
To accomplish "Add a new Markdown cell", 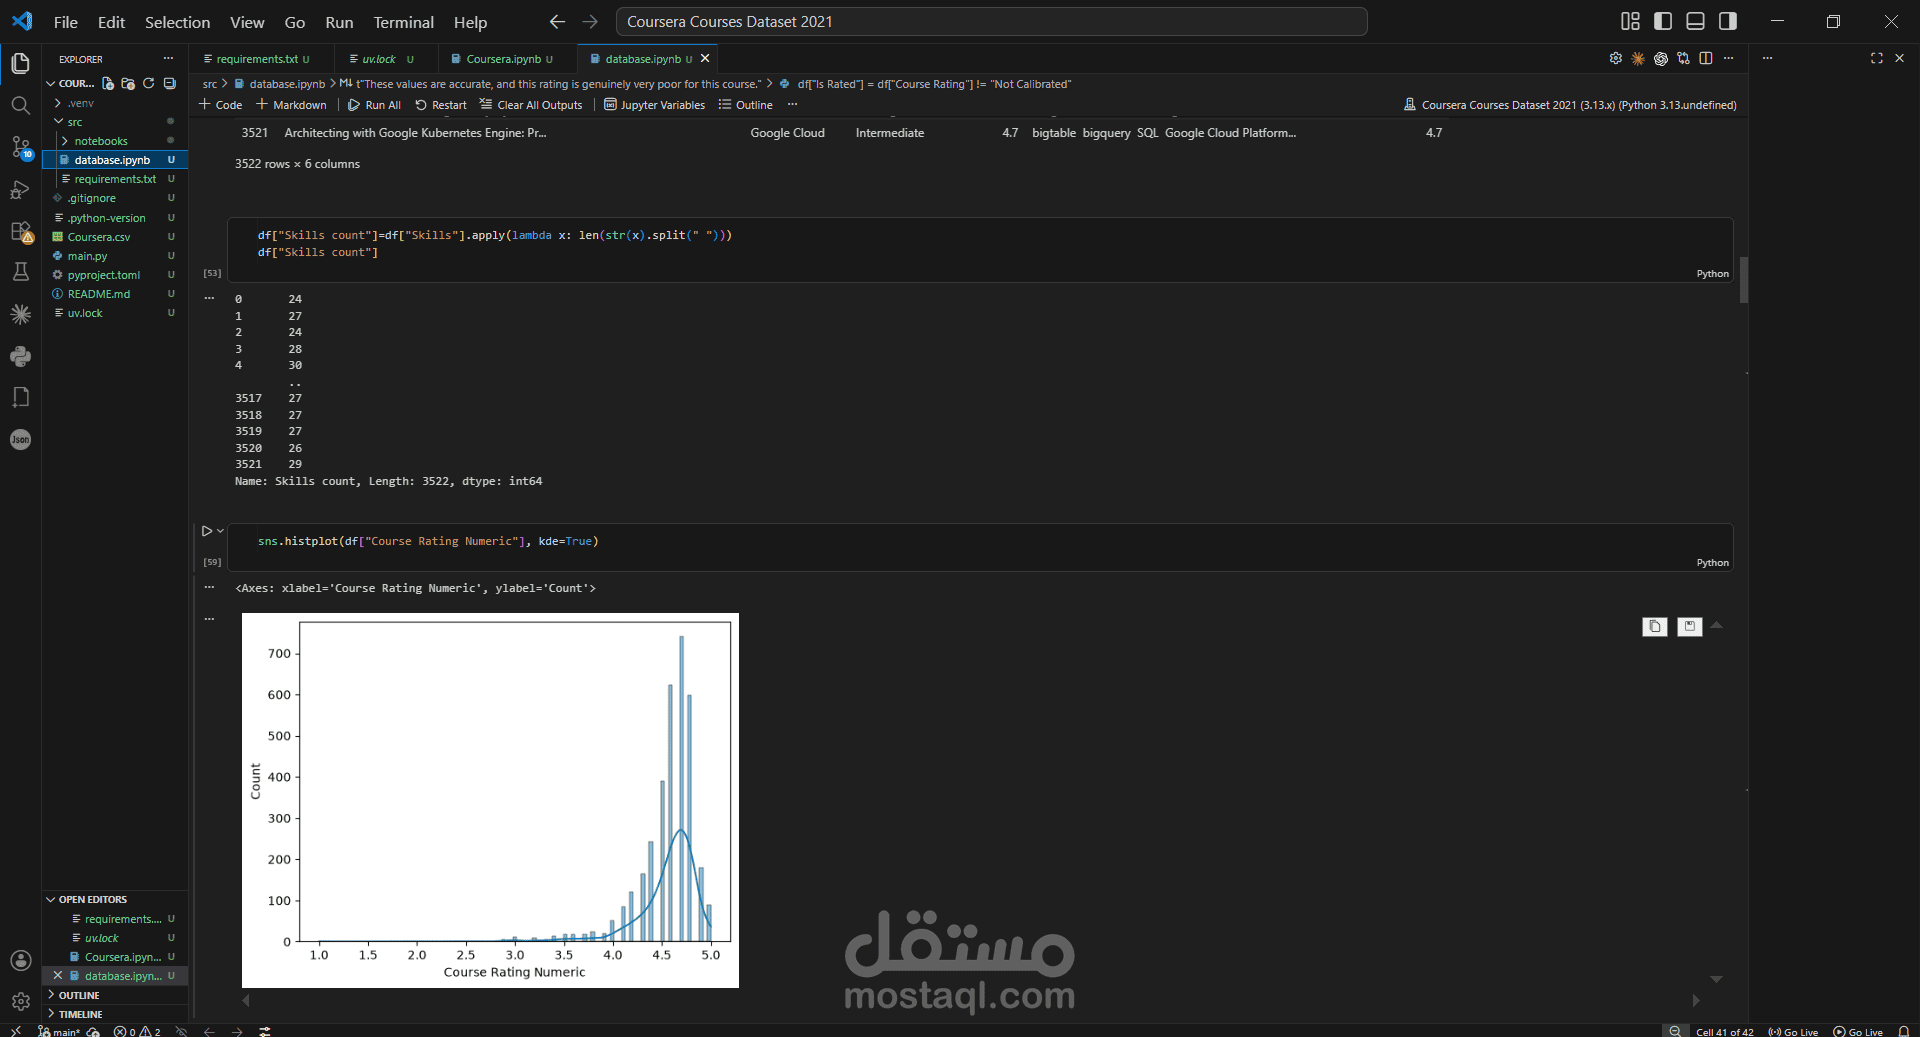I will pyautogui.click(x=291, y=105).
